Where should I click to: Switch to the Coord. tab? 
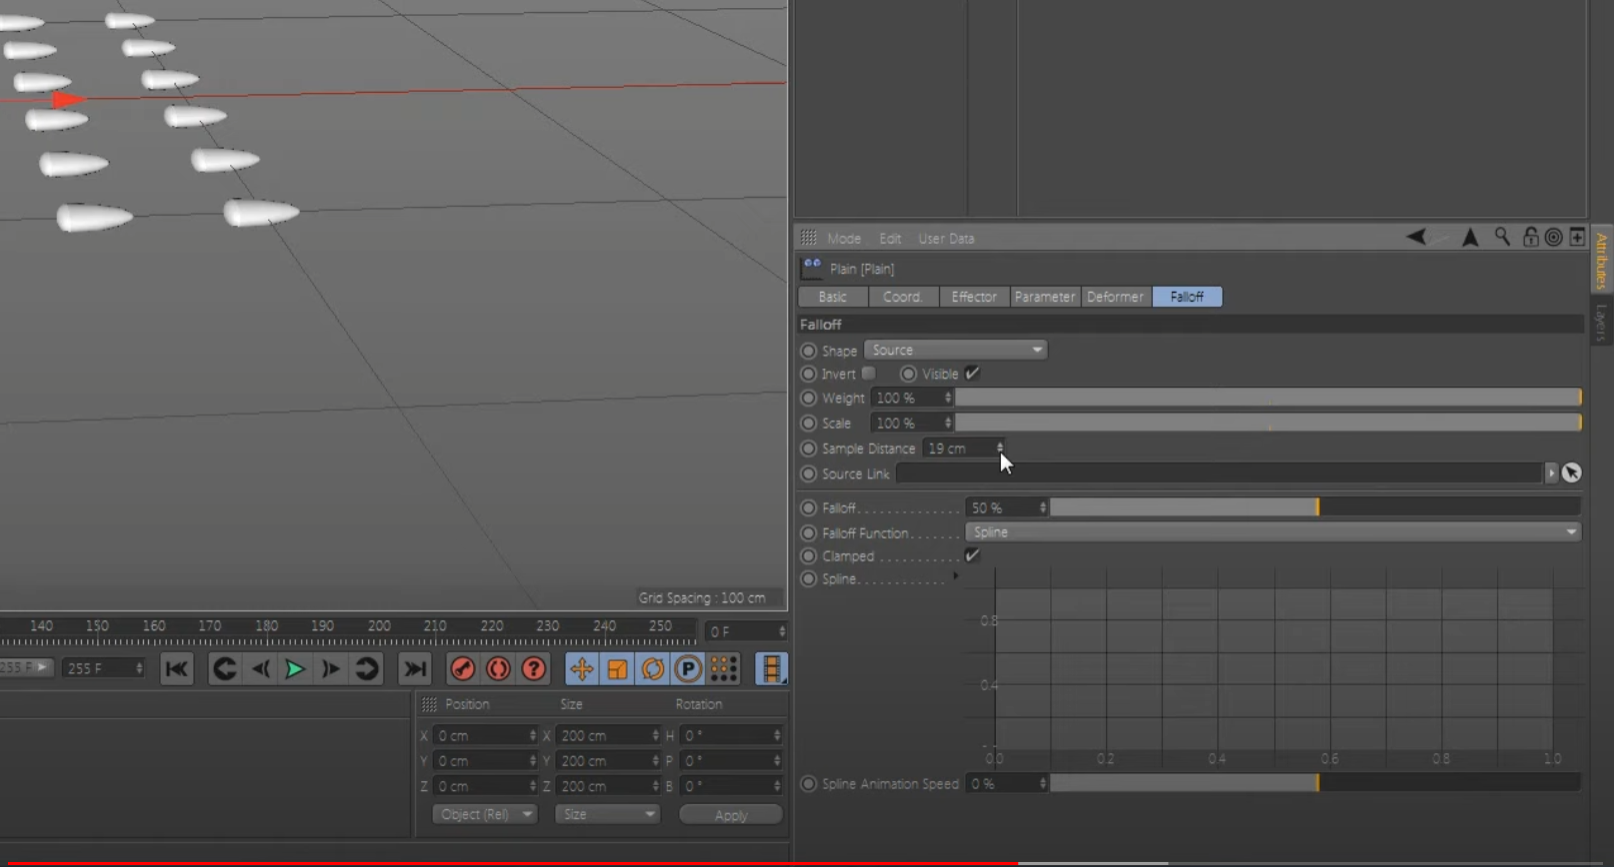(903, 297)
